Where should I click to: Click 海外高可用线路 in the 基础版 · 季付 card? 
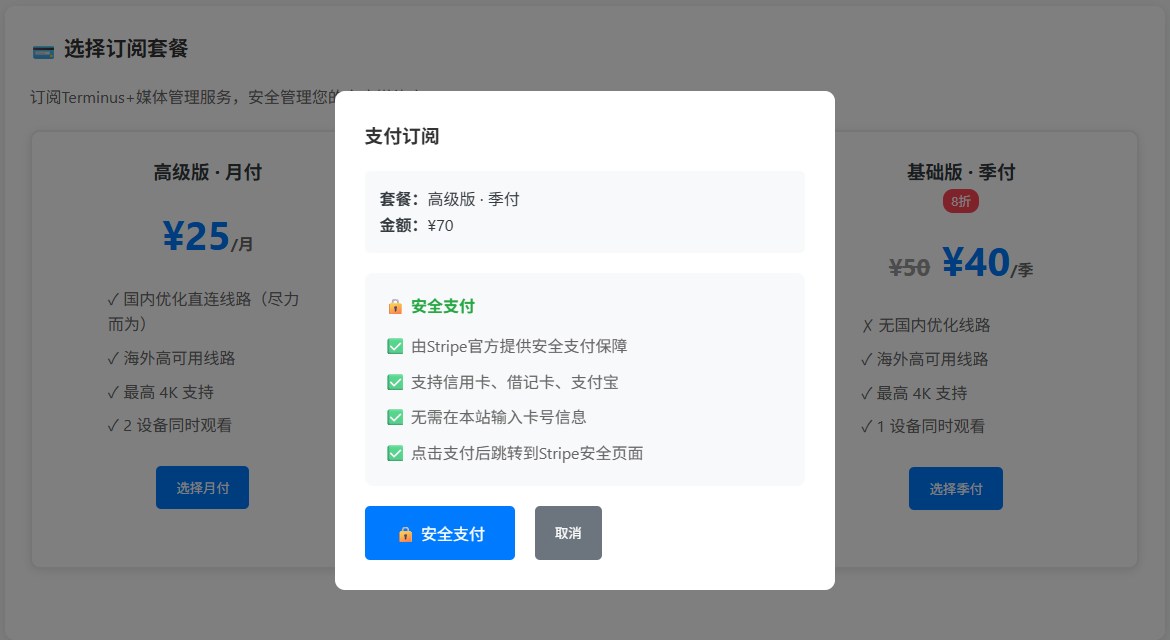(925, 359)
